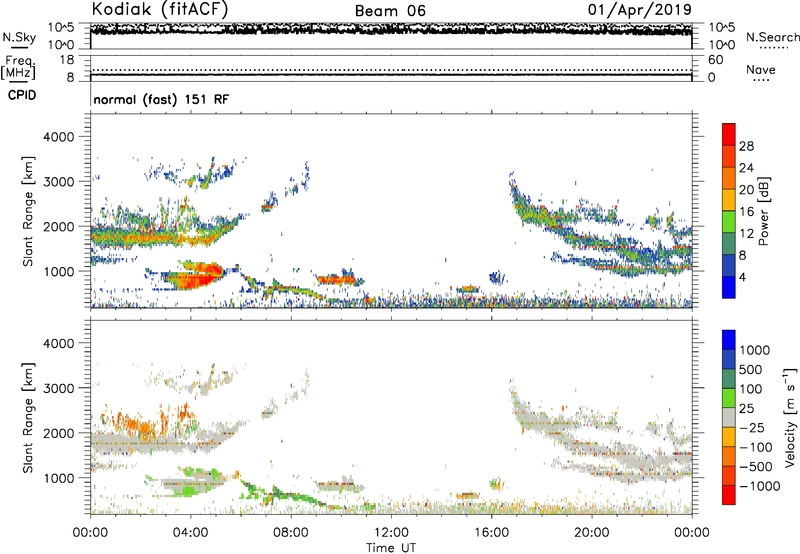Click the "Time UT" axis label

tap(391, 548)
